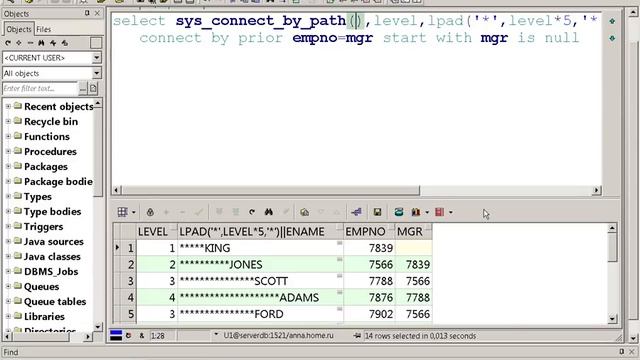
Task: Click the delete object minus icon
Action: tap(30, 43)
